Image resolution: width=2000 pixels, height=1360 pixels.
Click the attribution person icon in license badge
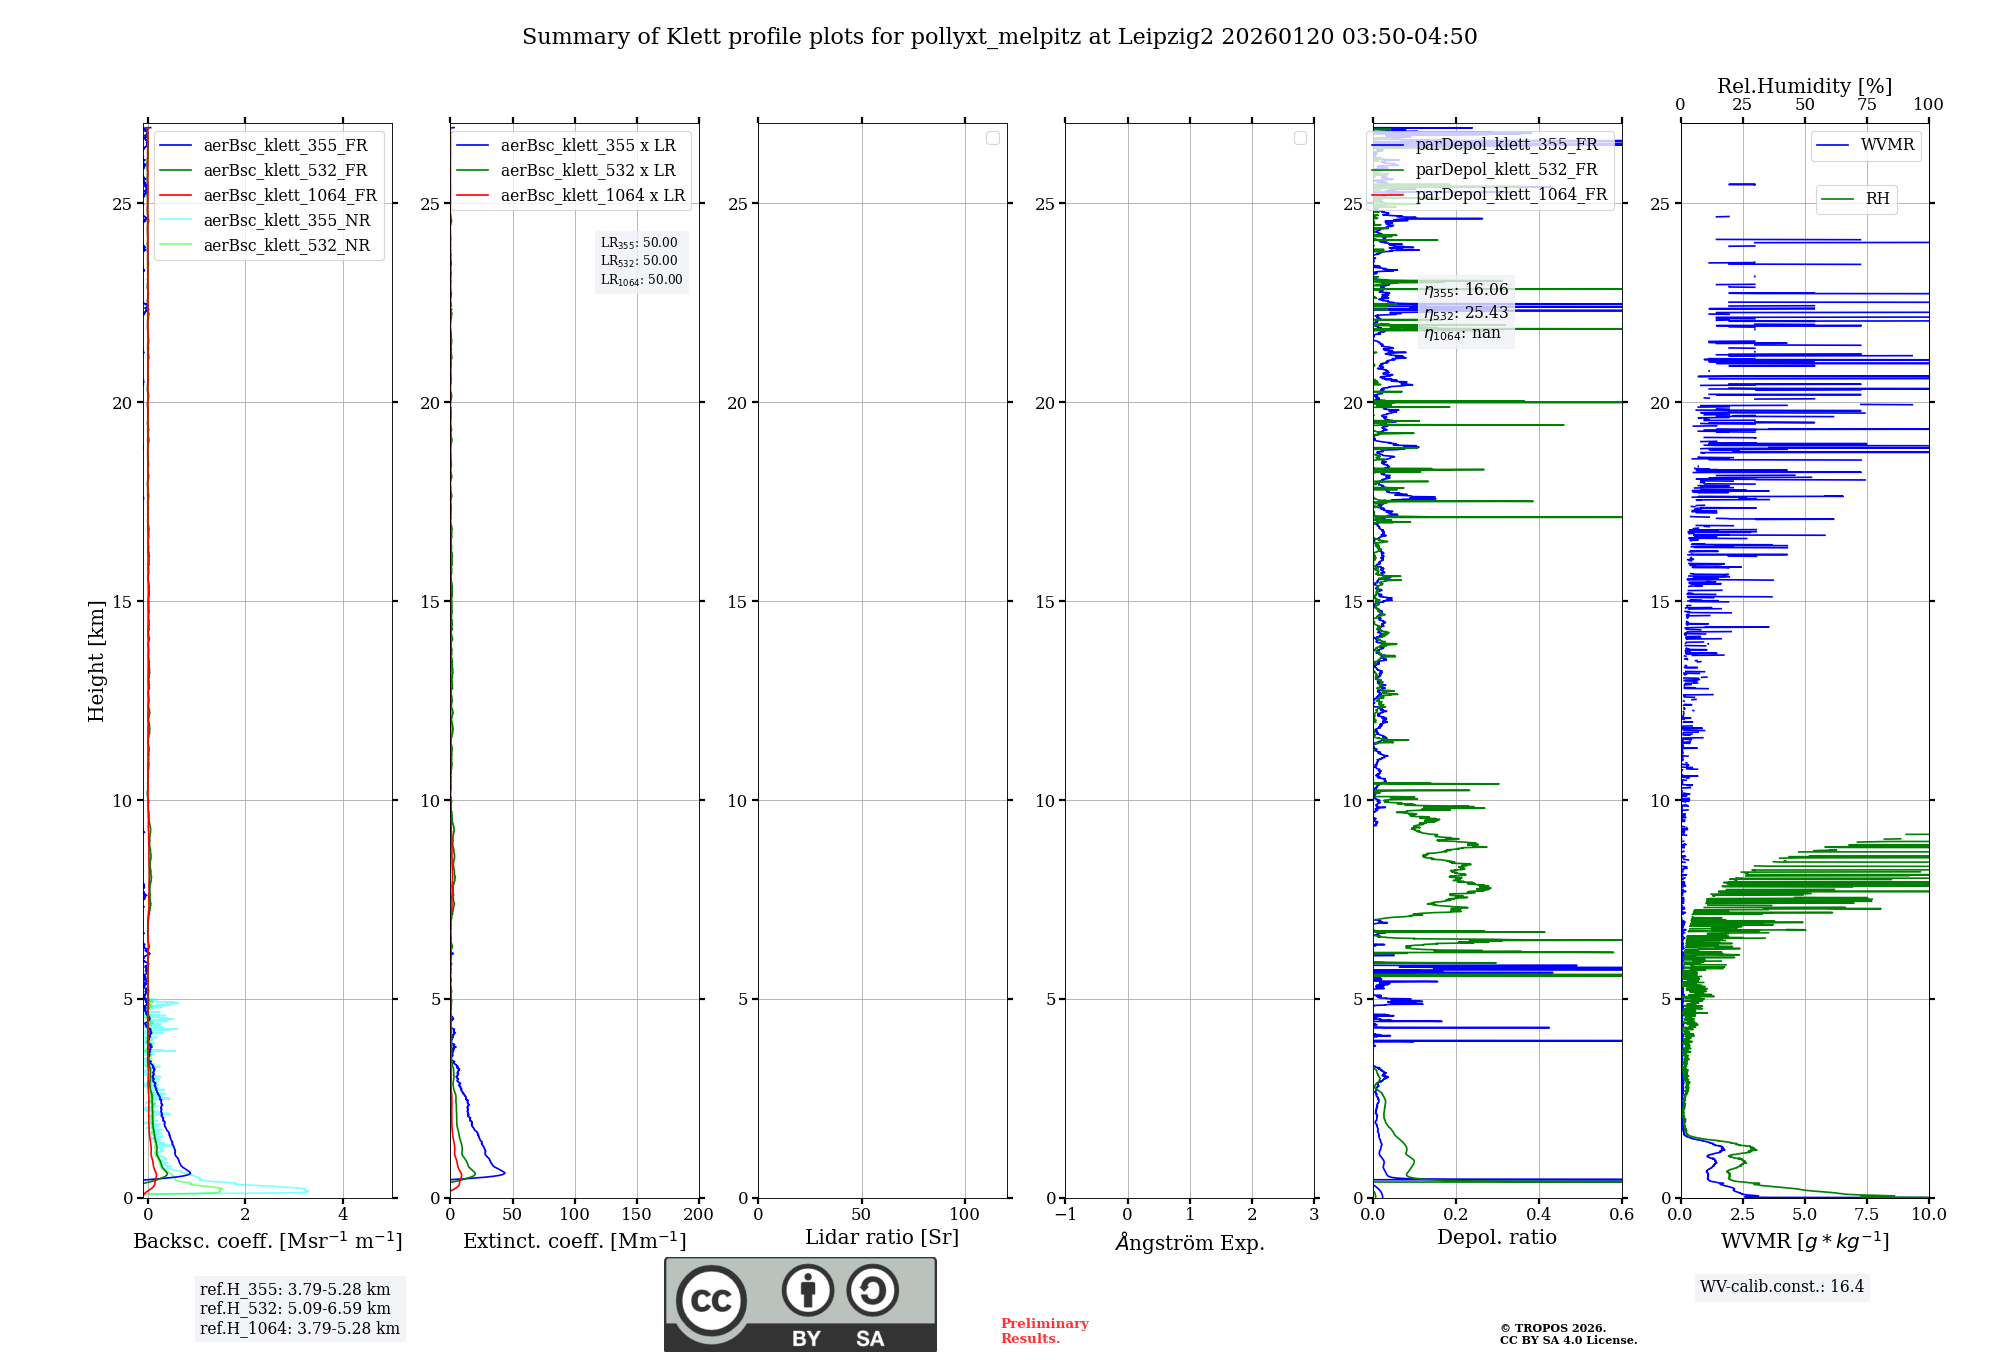[808, 1290]
